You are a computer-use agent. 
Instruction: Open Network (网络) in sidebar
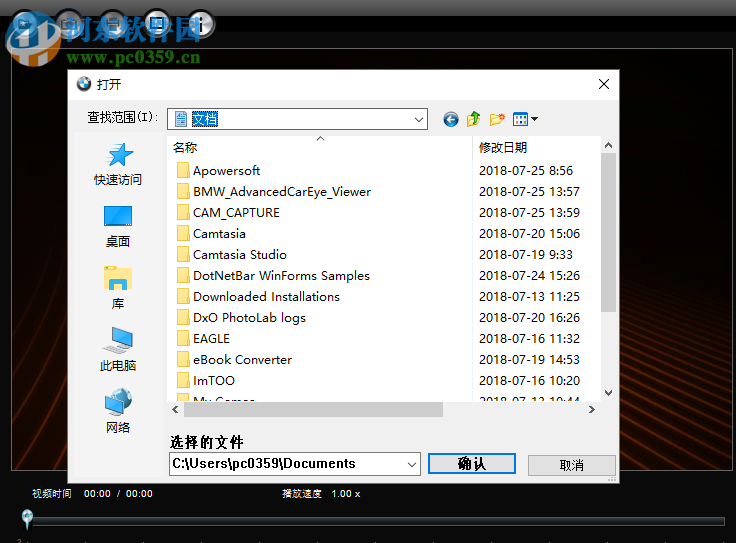118,411
